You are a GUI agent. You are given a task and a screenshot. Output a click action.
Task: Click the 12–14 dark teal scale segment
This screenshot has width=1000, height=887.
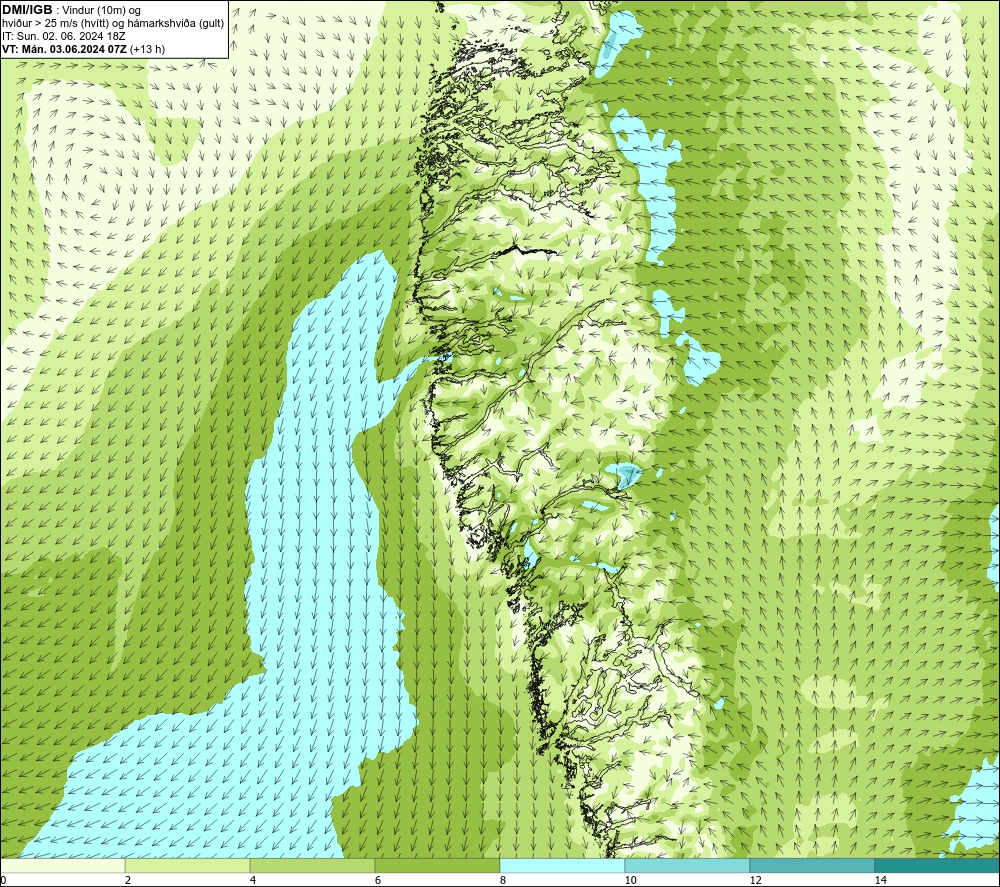tap(812, 866)
